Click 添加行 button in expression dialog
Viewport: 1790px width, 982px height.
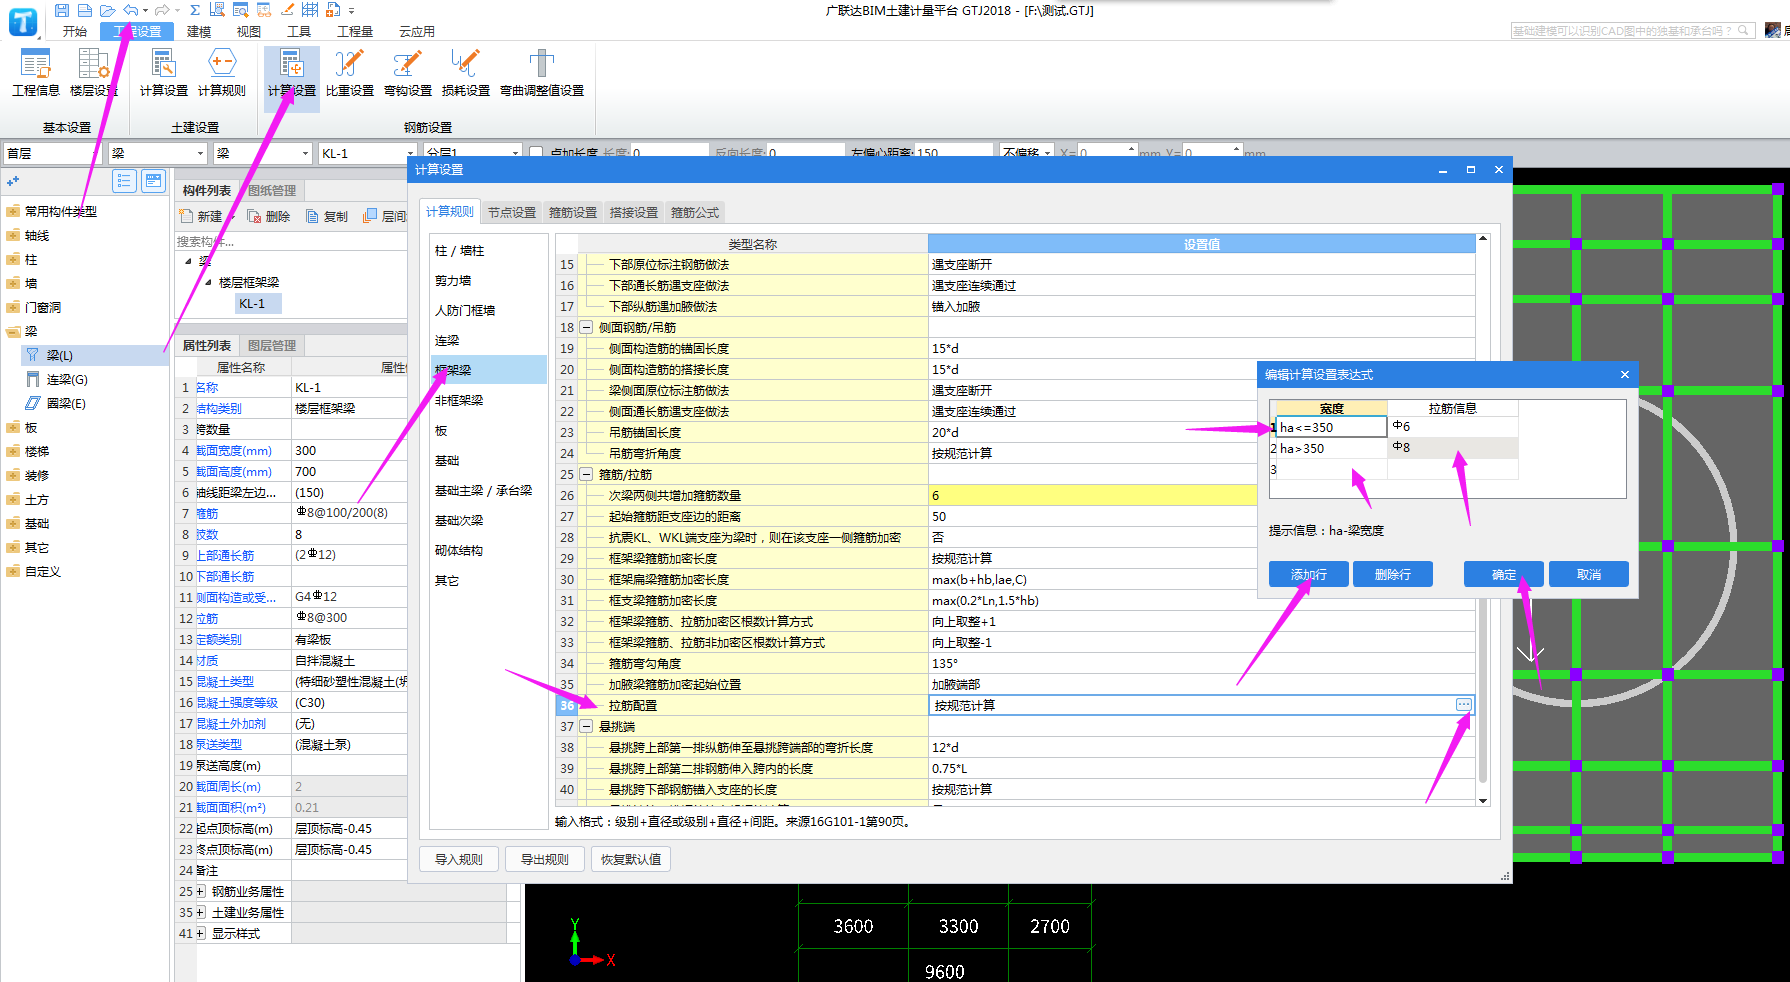(x=1309, y=574)
